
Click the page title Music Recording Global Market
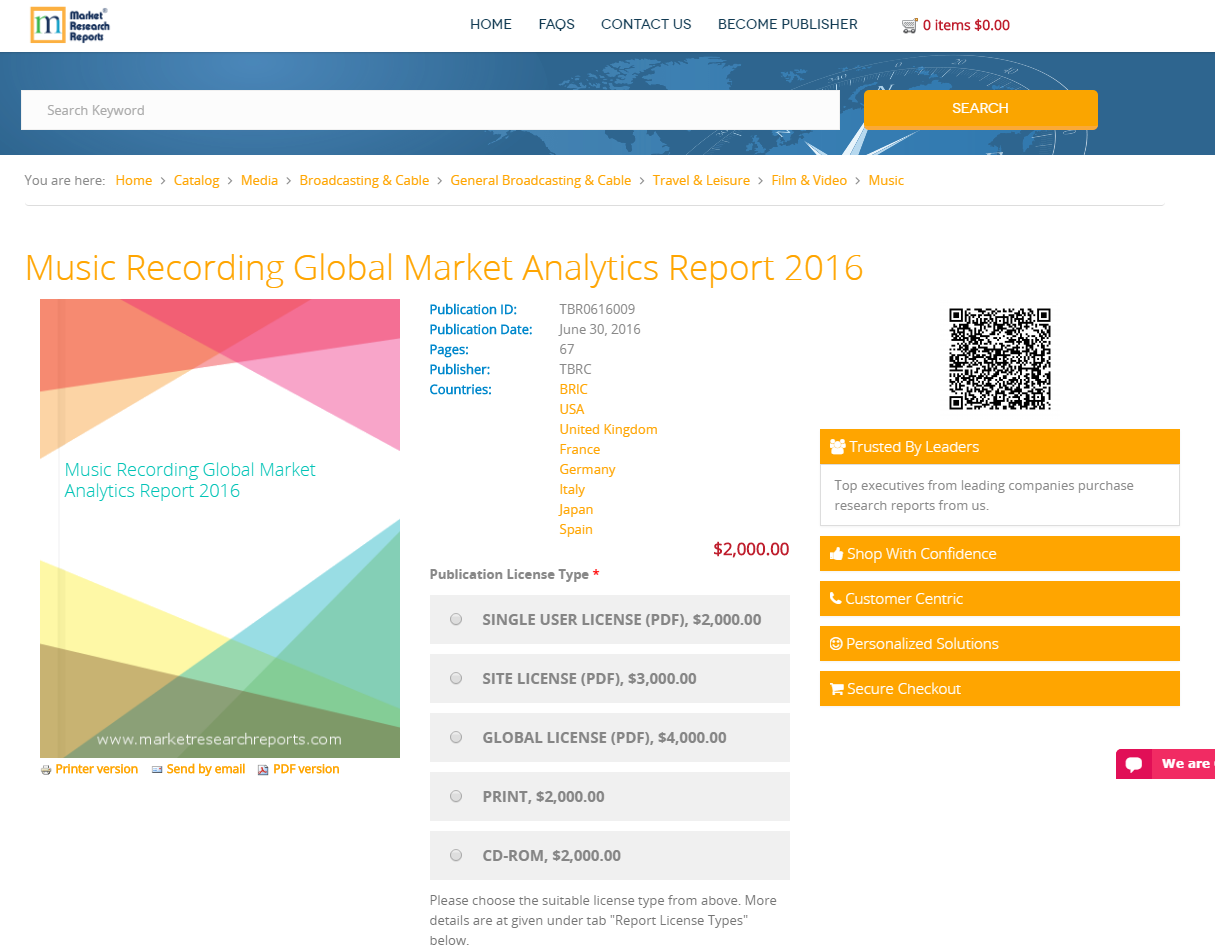[444, 268]
